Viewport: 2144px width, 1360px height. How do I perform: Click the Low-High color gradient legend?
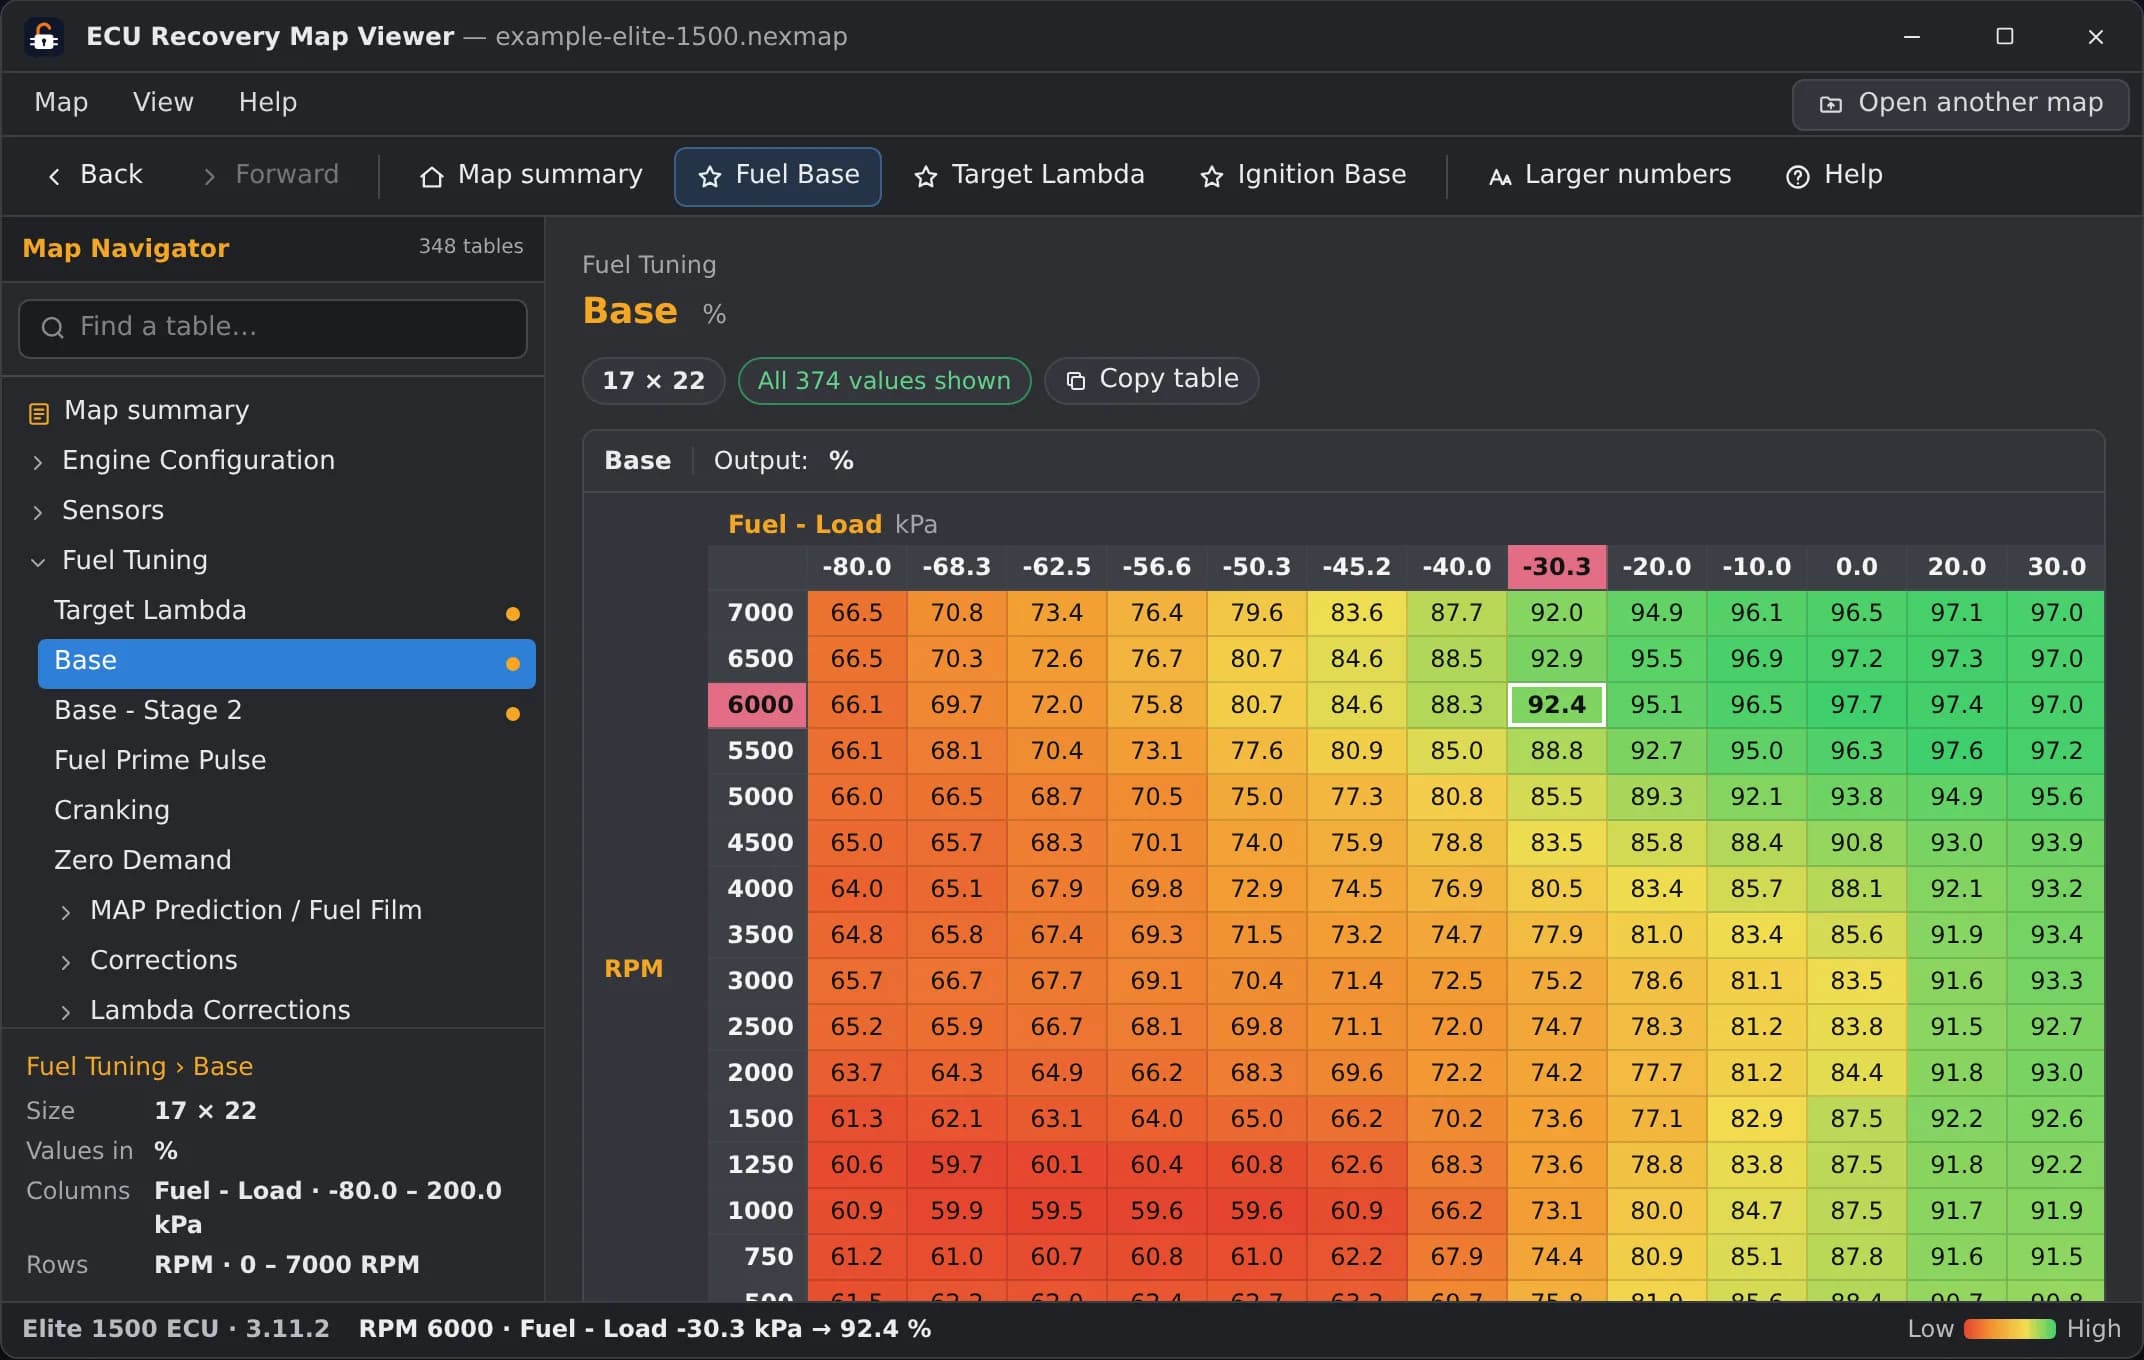click(2009, 1329)
